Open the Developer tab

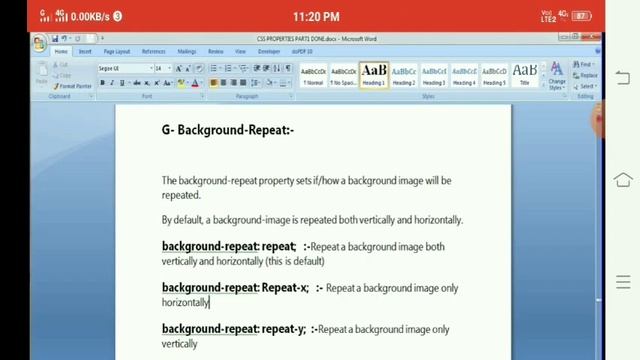point(269,51)
